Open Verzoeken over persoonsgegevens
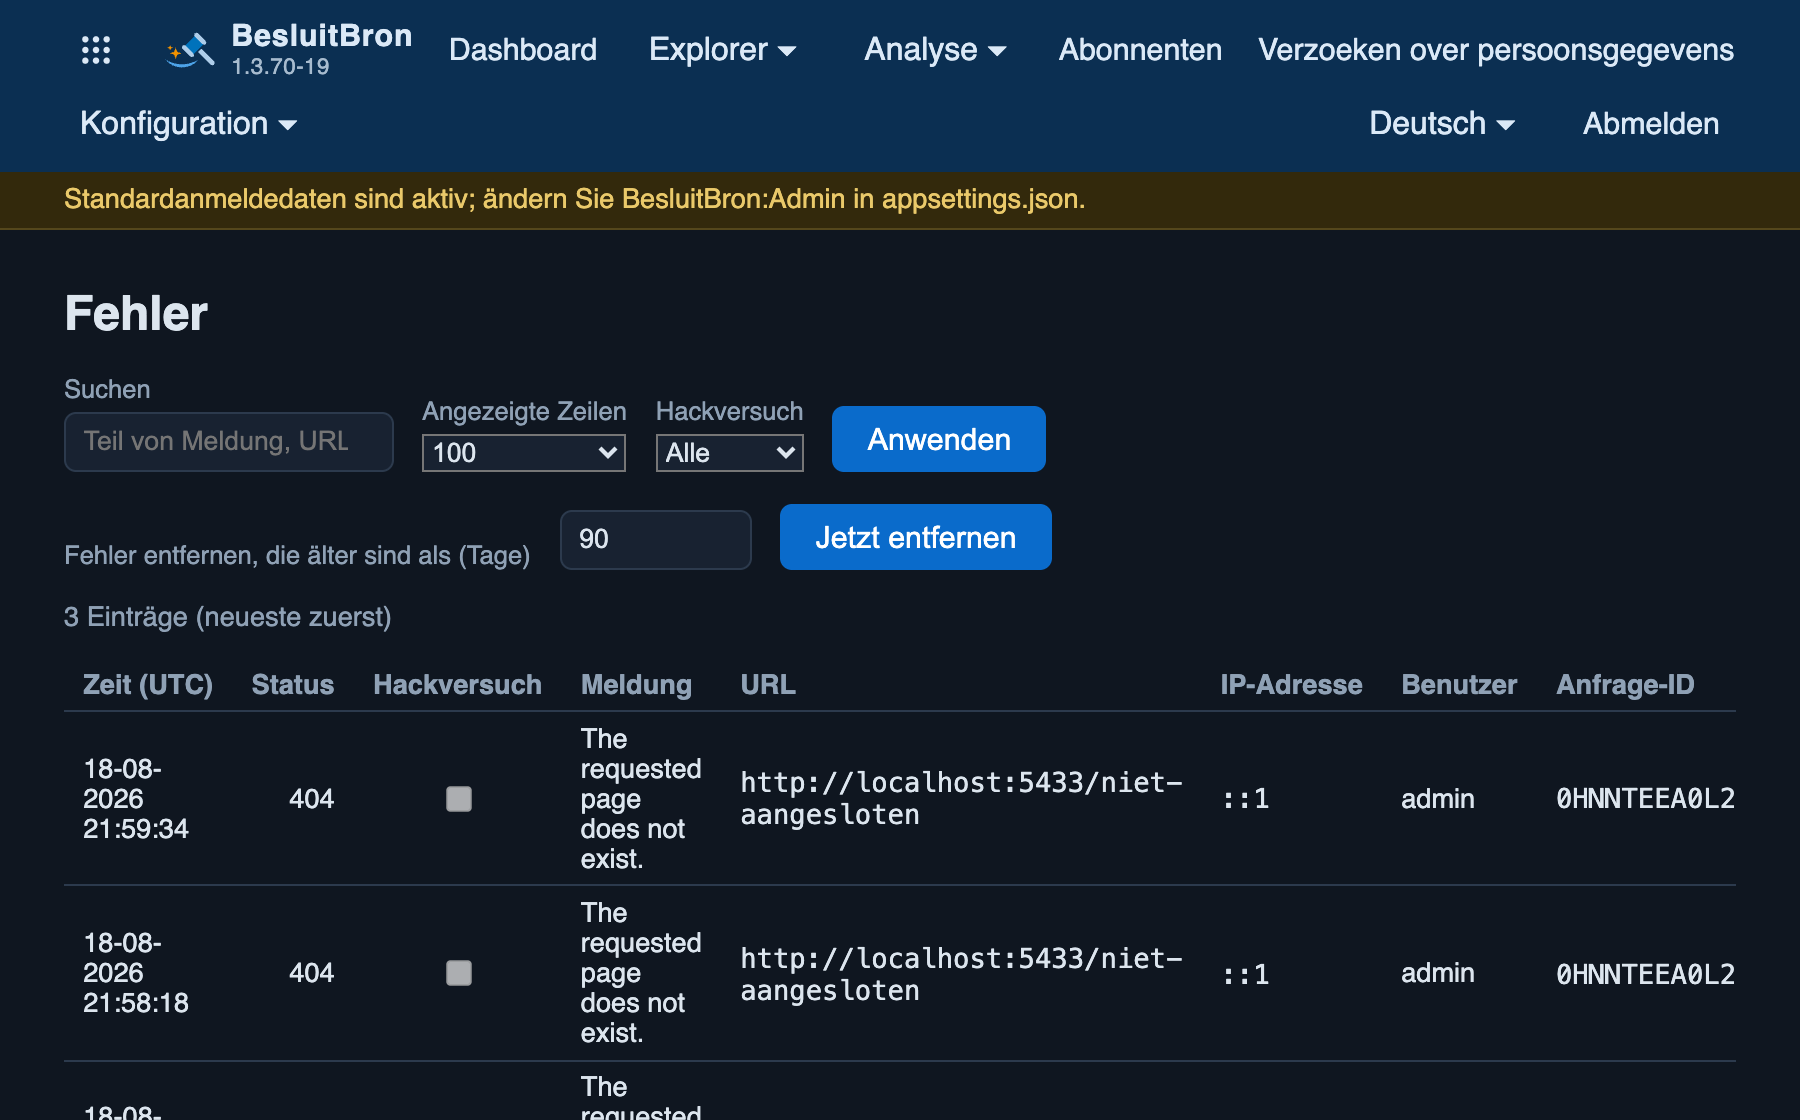Image resolution: width=1800 pixels, height=1120 pixels. coord(1496,50)
